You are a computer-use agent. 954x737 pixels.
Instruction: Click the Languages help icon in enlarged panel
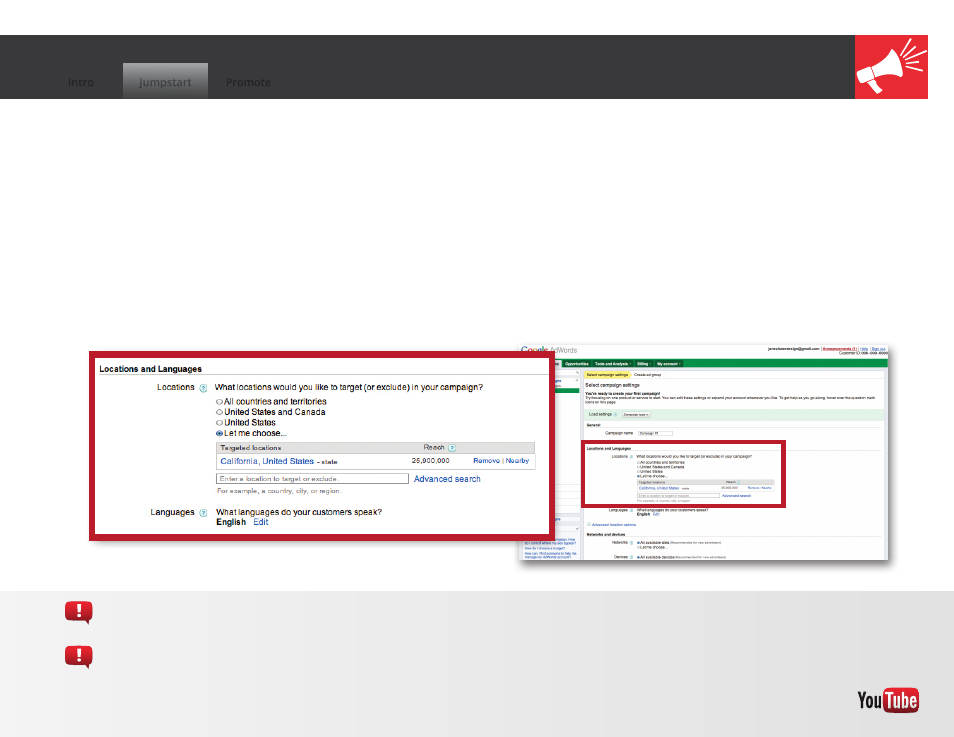tap(203, 512)
